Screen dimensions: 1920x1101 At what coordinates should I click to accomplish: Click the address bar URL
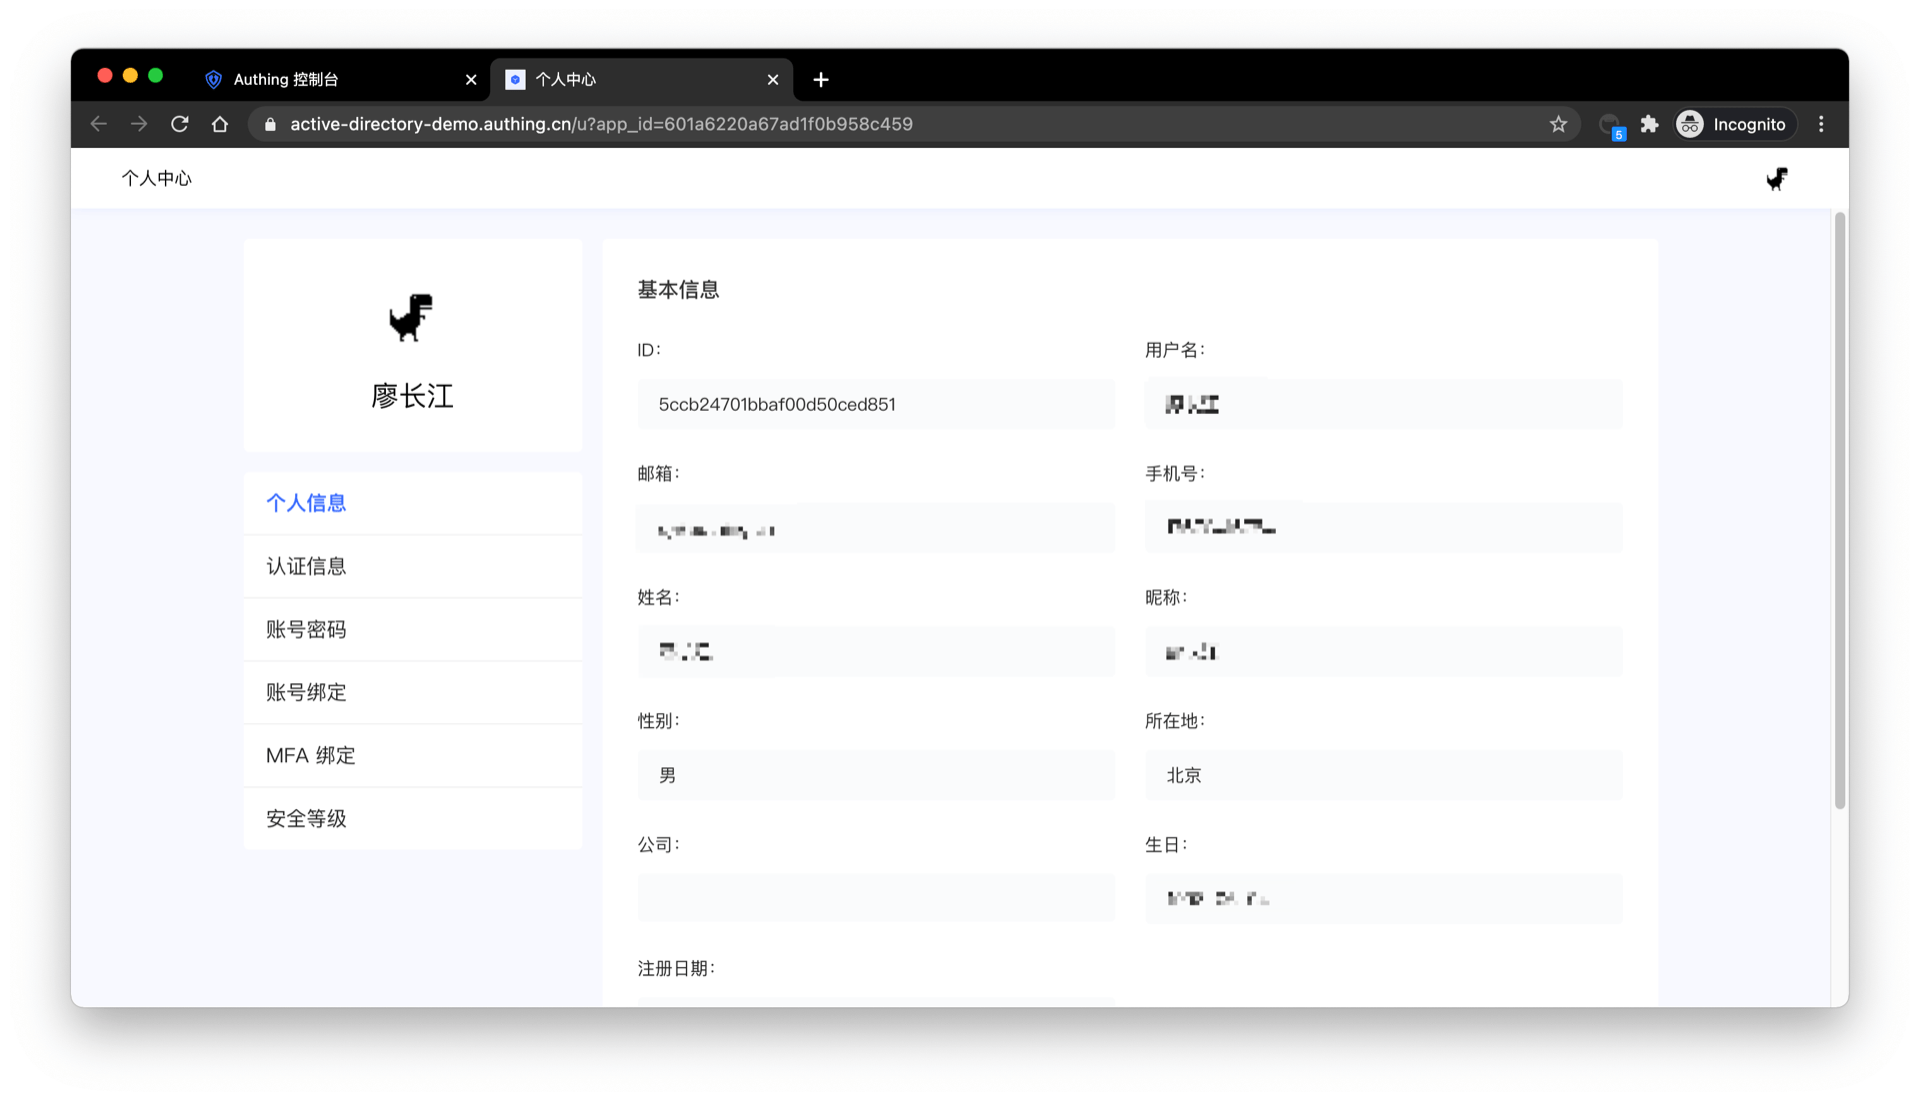tap(601, 124)
